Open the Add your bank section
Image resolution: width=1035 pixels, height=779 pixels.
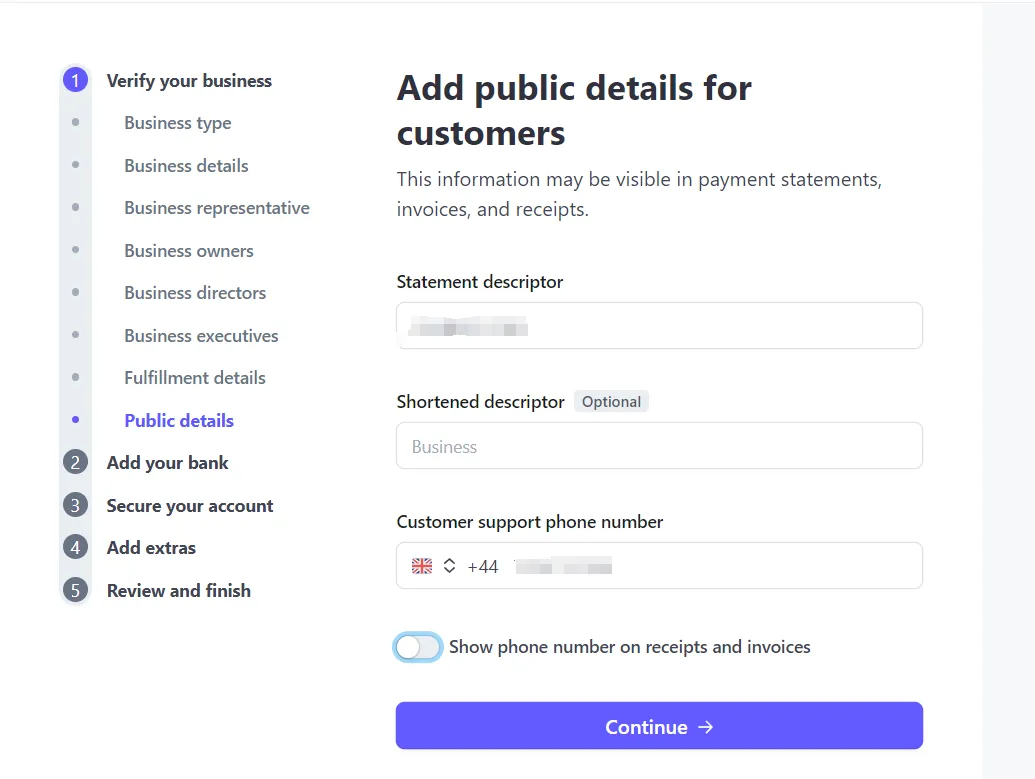(x=168, y=463)
